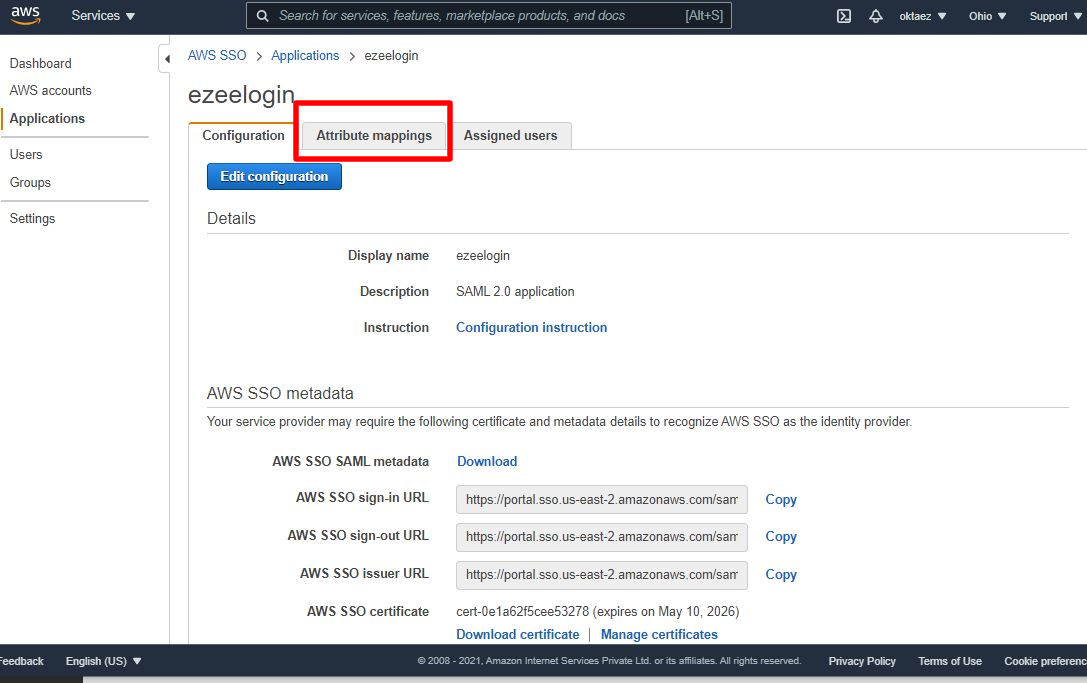The image size is (1087, 683).
Task: Switch to the Assigned users tab
Action: click(510, 135)
